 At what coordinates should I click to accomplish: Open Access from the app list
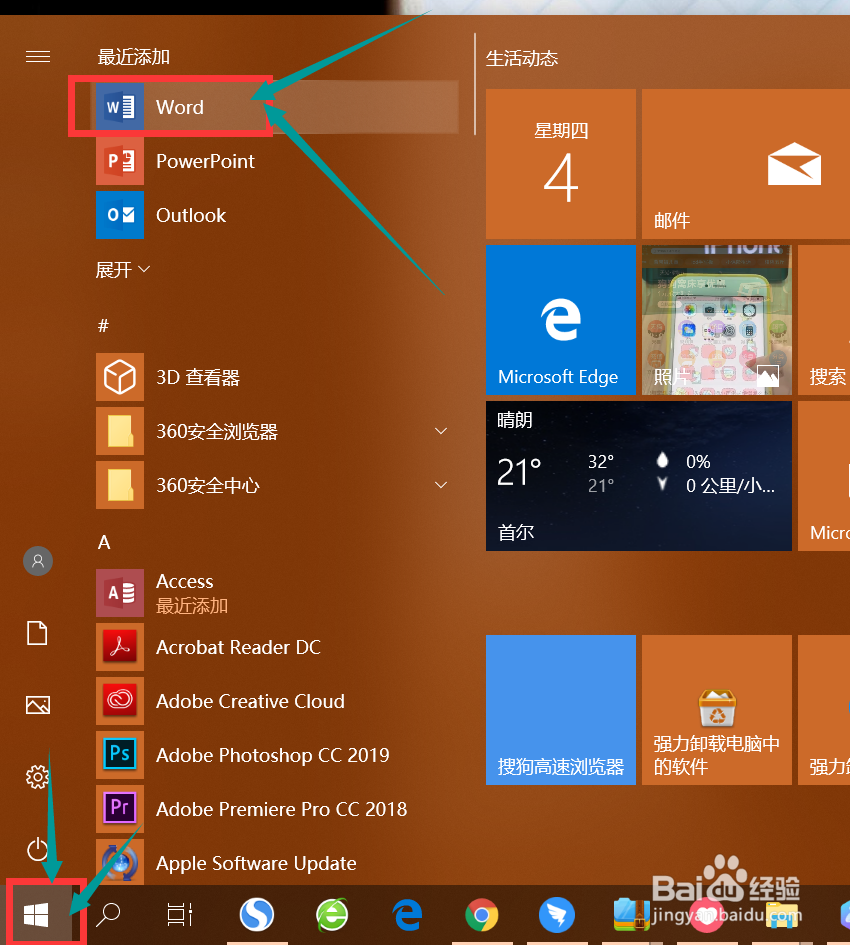184,581
